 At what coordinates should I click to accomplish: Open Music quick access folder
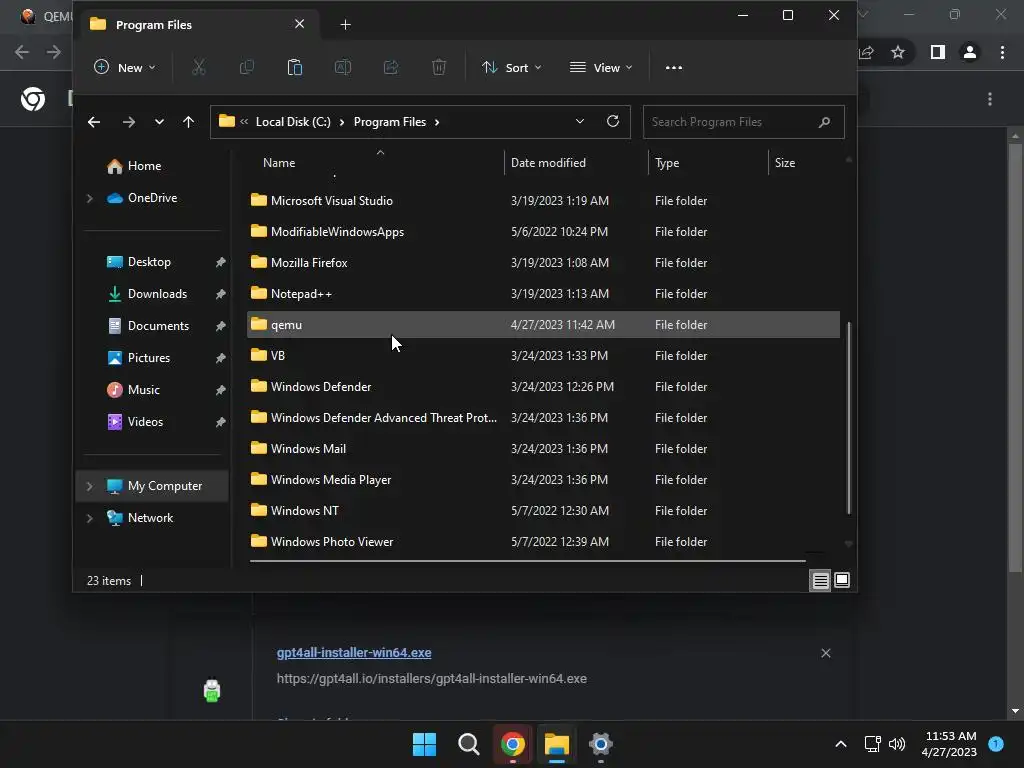coord(134,390)
